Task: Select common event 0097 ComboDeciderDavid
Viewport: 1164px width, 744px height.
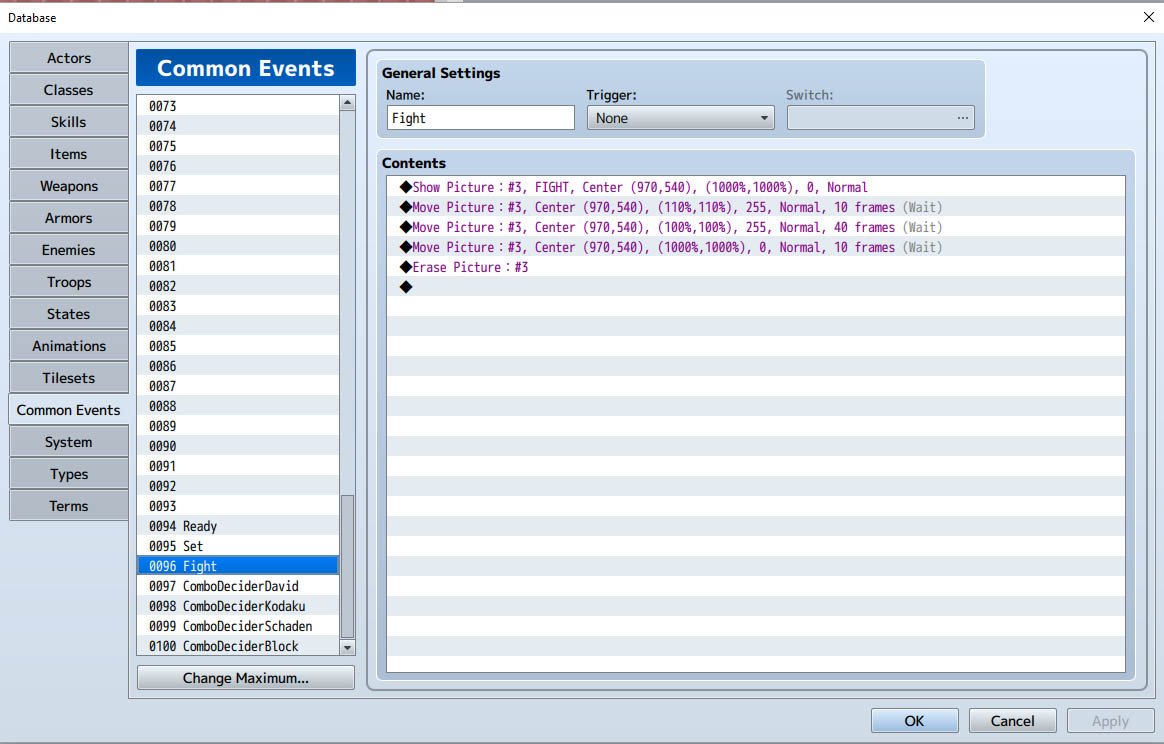Action: (x=238, y=586)
